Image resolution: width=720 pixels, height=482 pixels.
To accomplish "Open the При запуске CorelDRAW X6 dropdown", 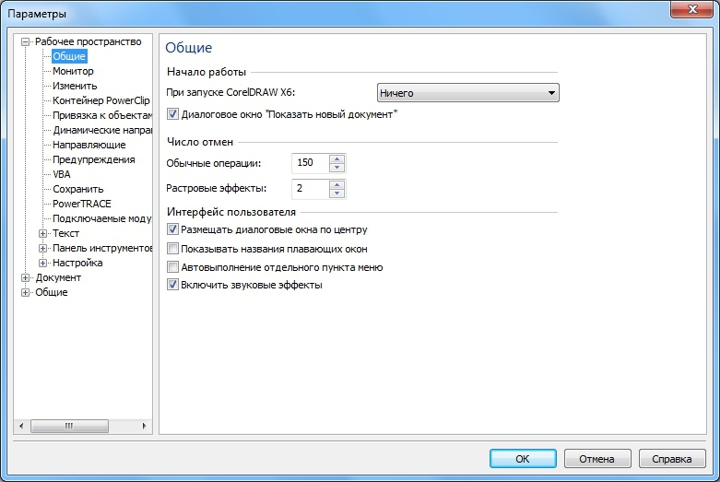I will point(468,94).
